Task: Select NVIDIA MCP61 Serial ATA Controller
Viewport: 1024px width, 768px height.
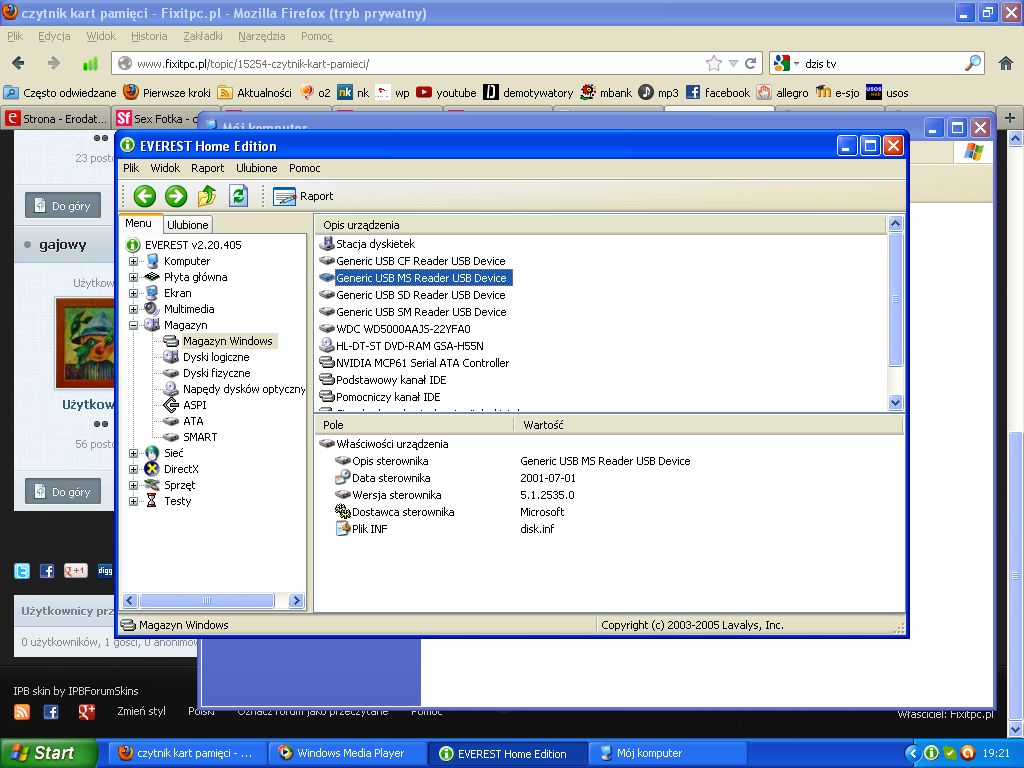Action: click(x=422, y=363)
